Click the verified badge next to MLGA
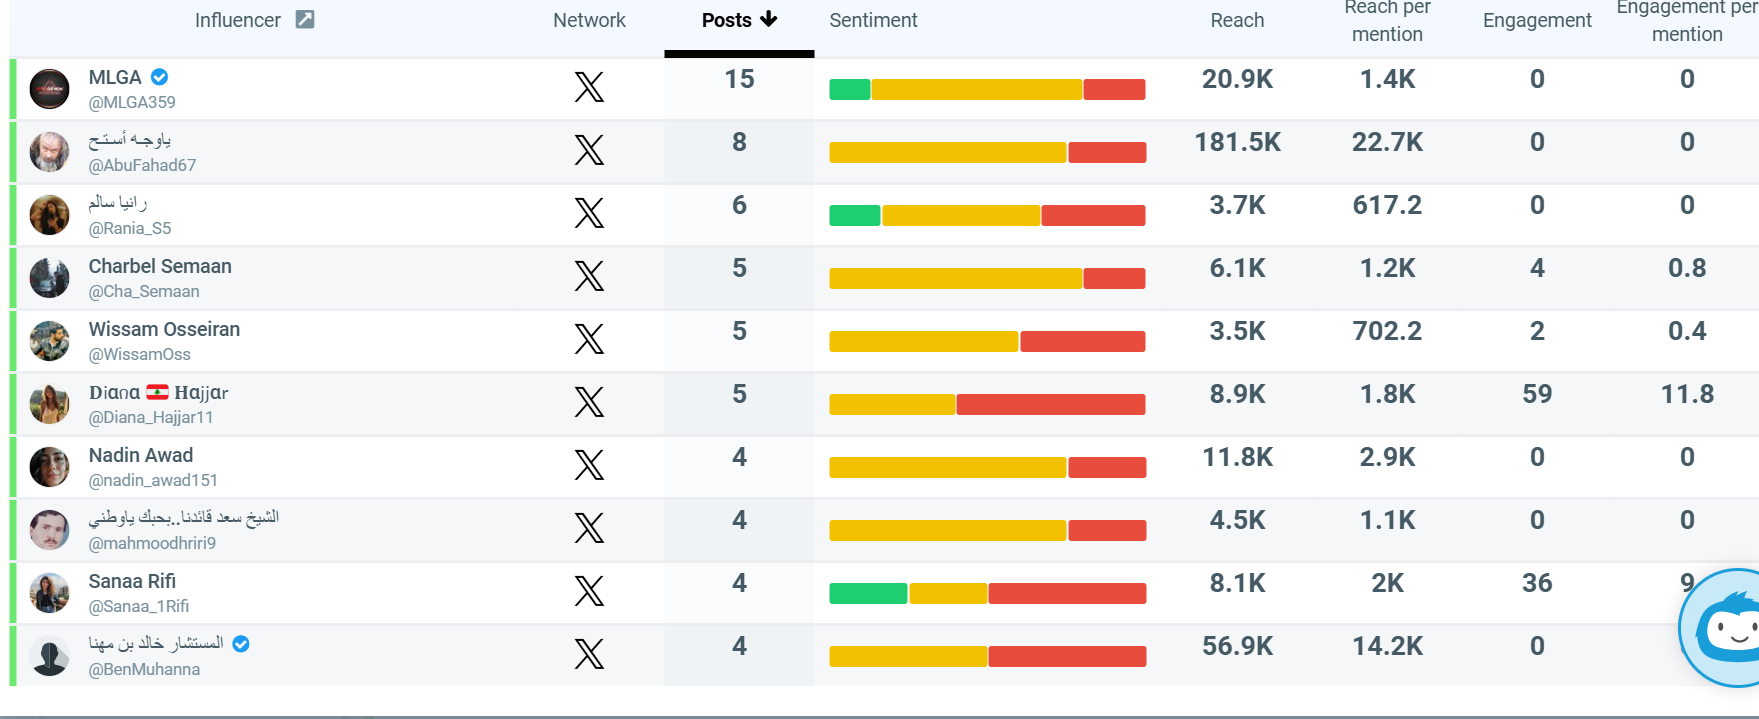 [x=160, y=77]
